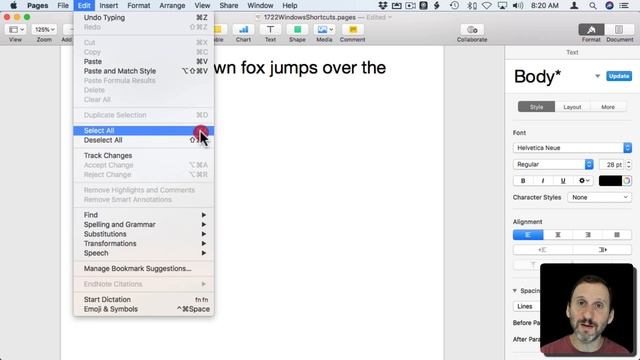Viewport: 640px width, 360px height.
Task: Choose Paste menu item
Action: (144, 62)
